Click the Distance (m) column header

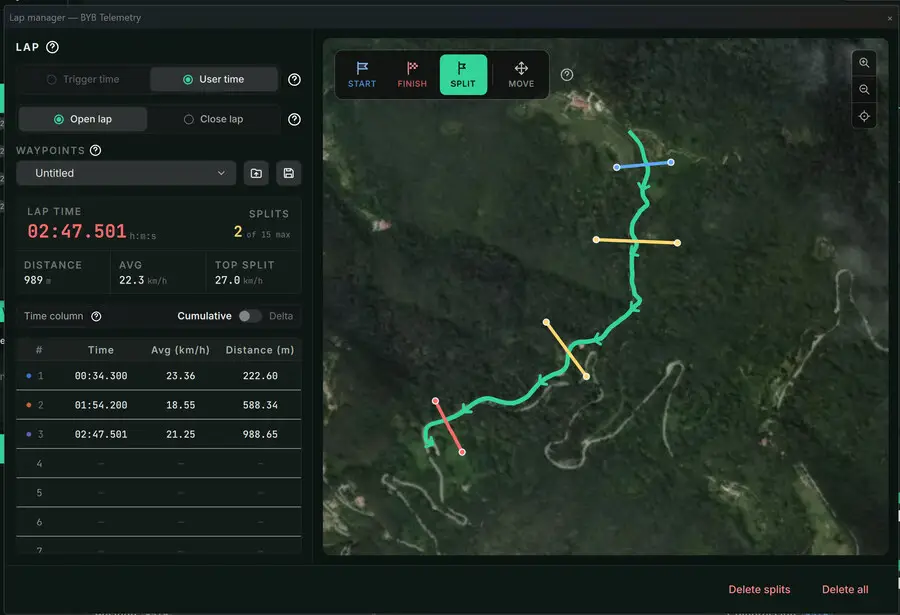[x=259, y=350]
